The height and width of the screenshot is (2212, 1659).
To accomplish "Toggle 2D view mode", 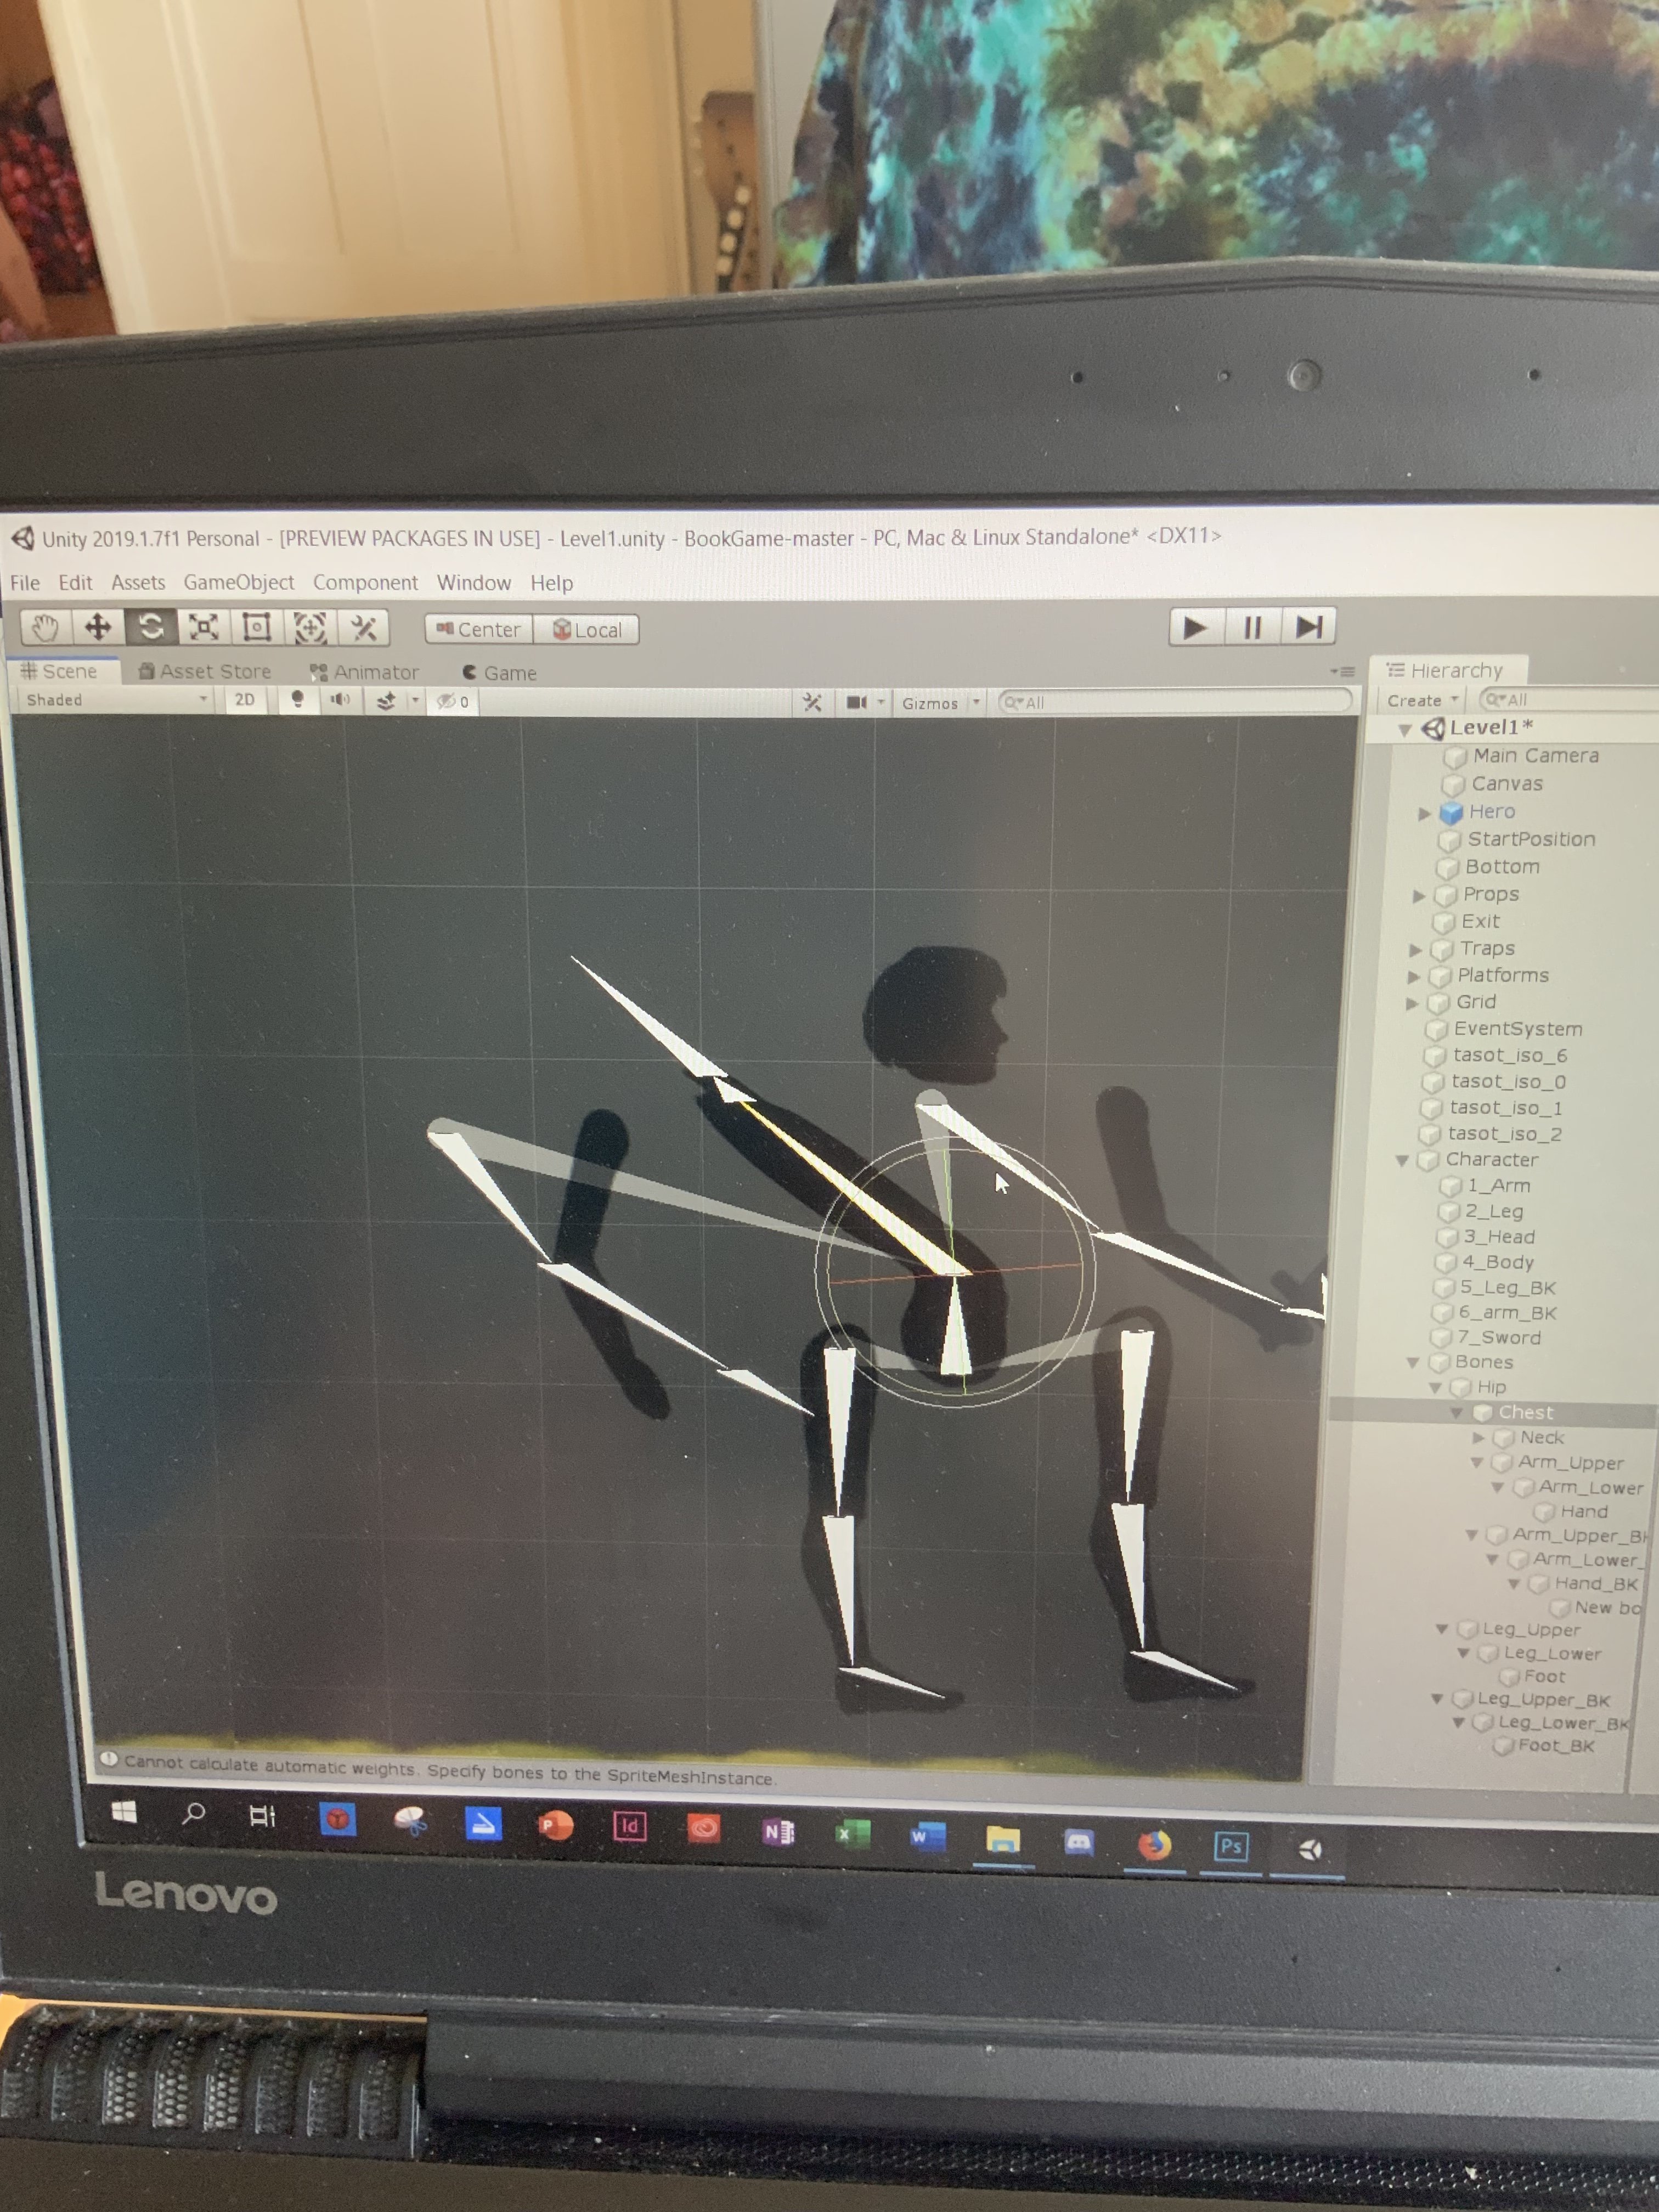I will coord(246,699).
